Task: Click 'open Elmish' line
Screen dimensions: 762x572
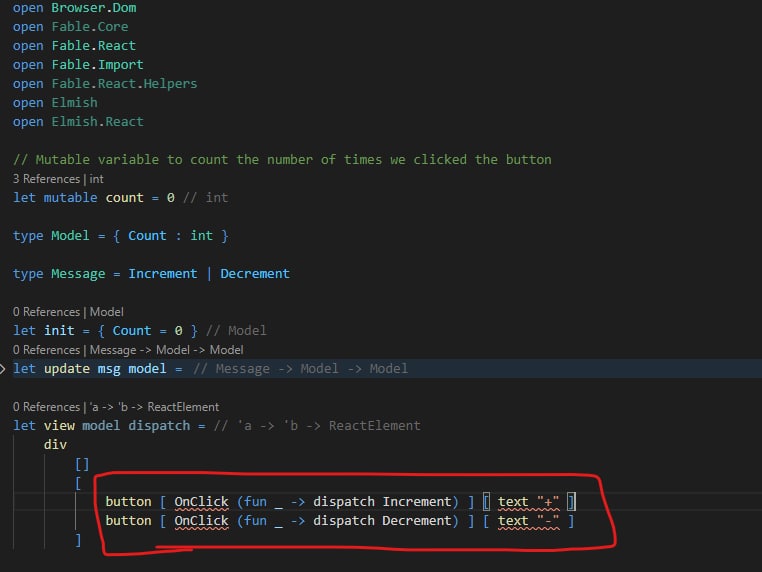Action: click(x=55, y=103)
